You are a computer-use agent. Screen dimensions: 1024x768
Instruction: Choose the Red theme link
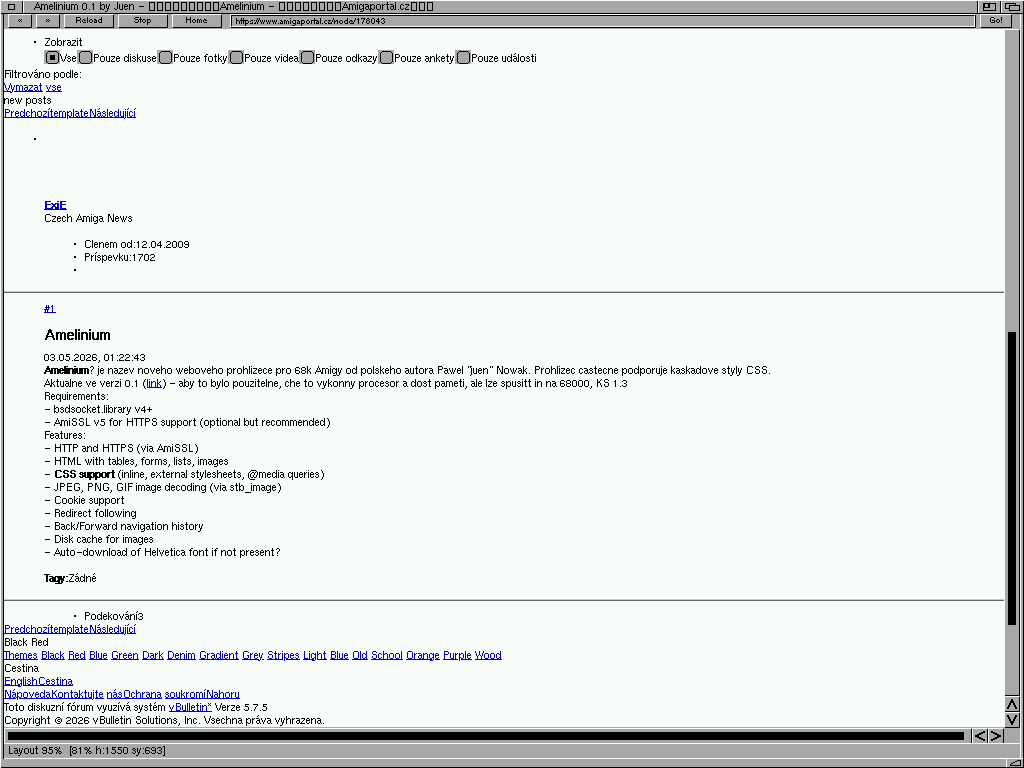pos(77,655)
